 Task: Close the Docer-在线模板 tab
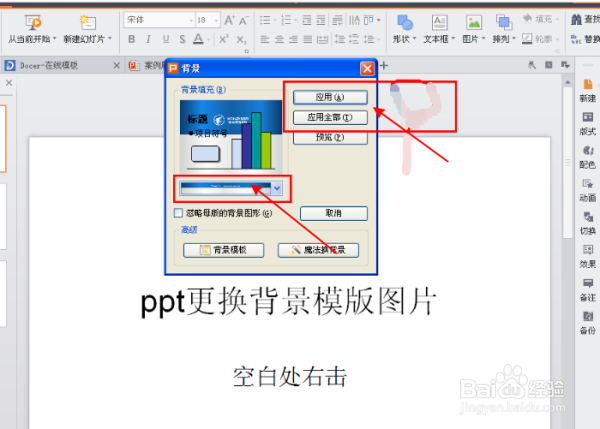click(117, 66)
